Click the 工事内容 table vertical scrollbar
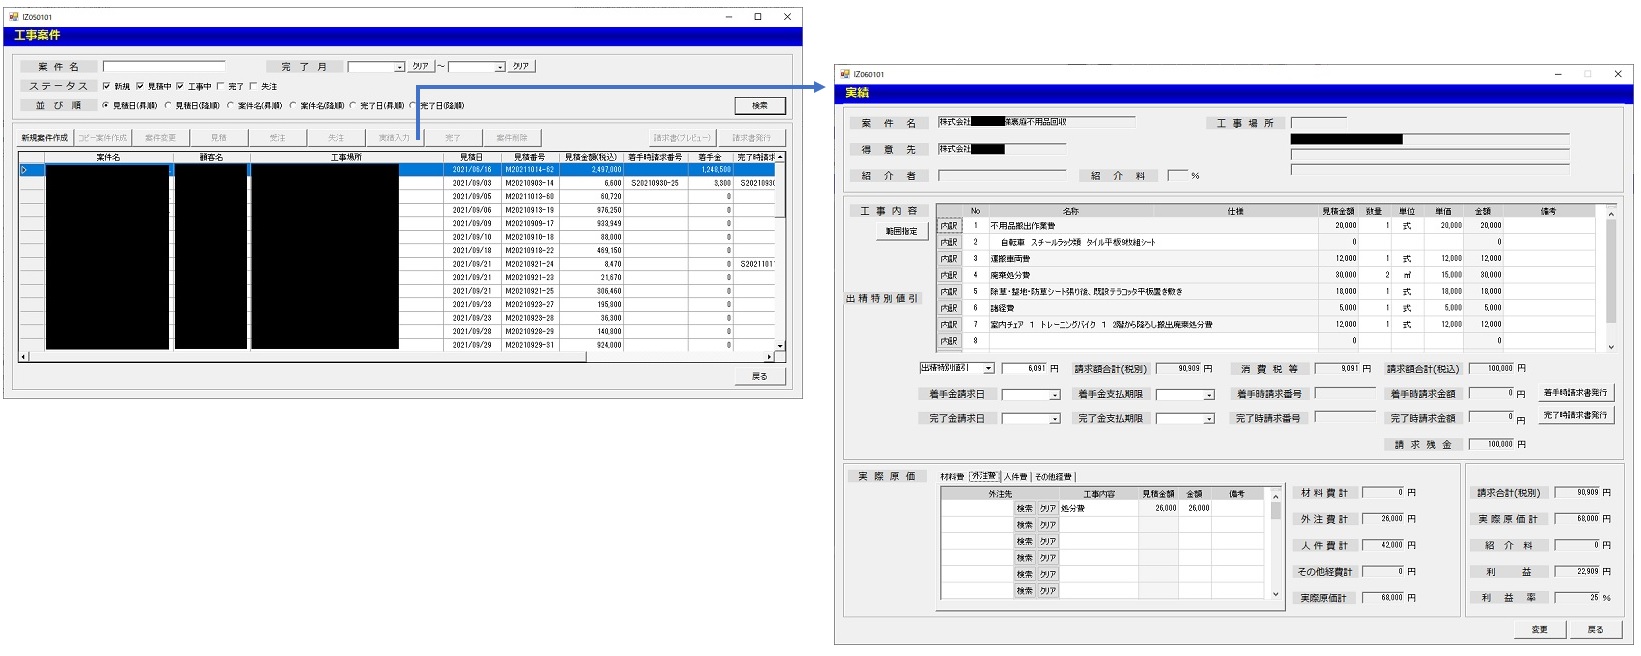 point(1611,280)
